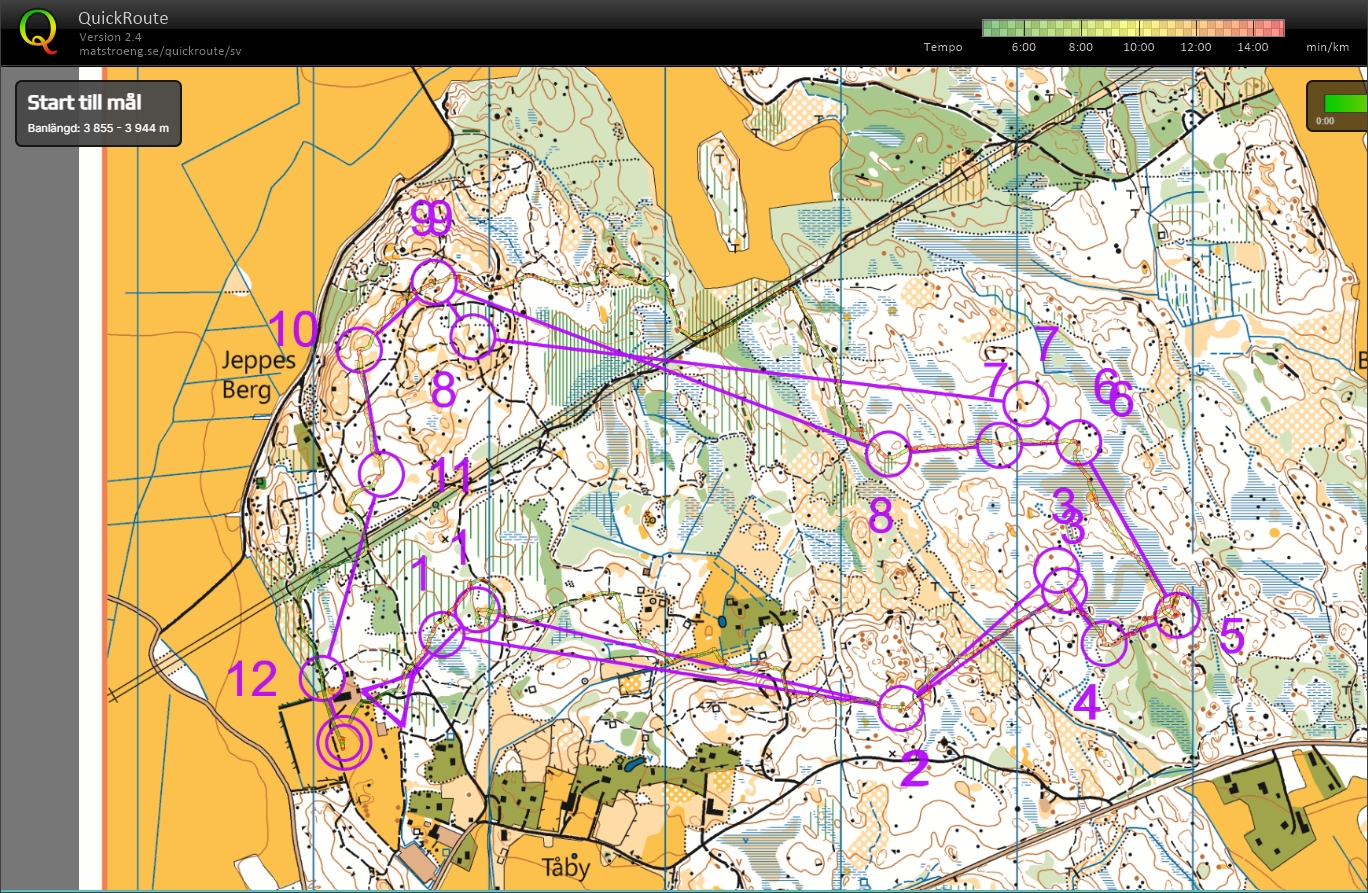1368x893 pixels.
Task: Click the Version 2.4 label
Action: pos(110,37)
